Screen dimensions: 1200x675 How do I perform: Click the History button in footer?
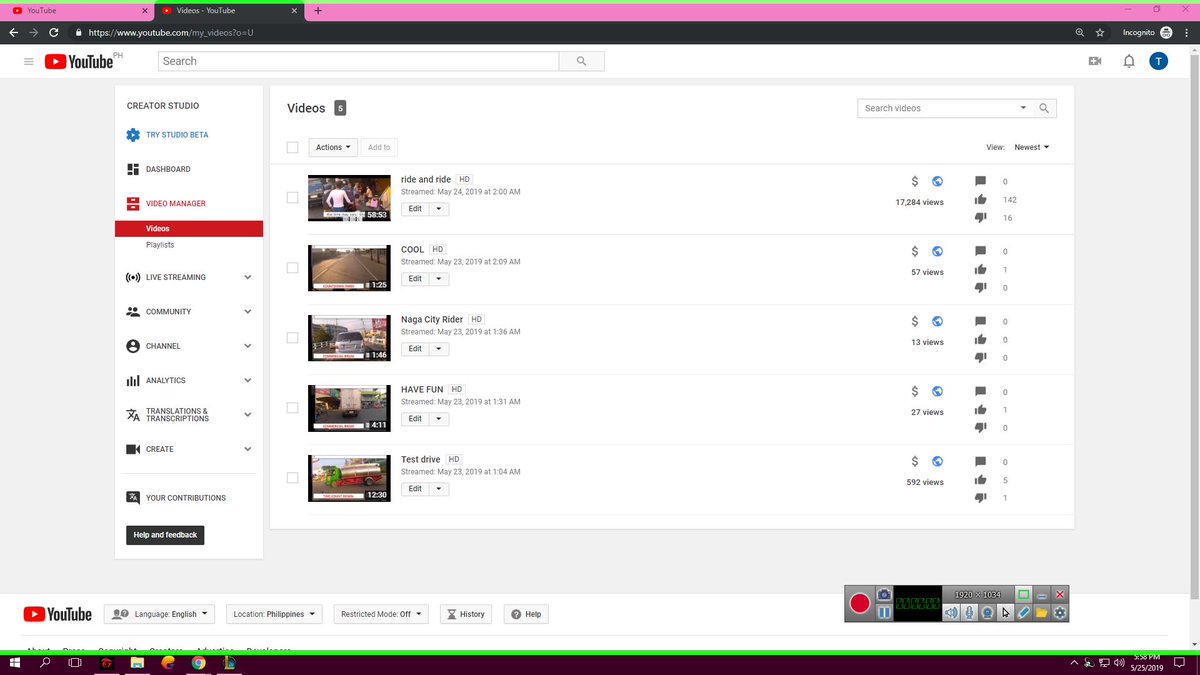point(466,614)
